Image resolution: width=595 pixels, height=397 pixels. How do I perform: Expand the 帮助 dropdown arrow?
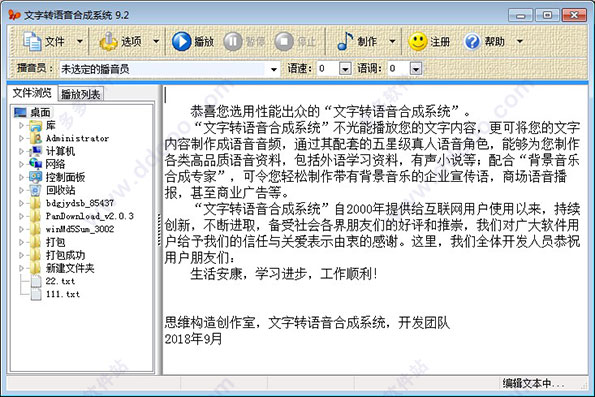[x=520, y=41]
